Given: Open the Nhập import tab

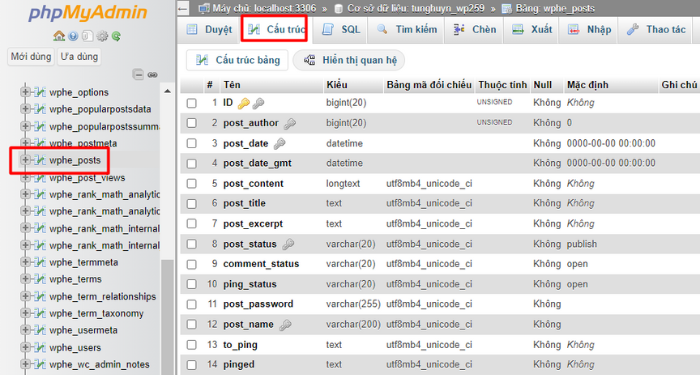Looking at the screenshot, I should point(588,30).
